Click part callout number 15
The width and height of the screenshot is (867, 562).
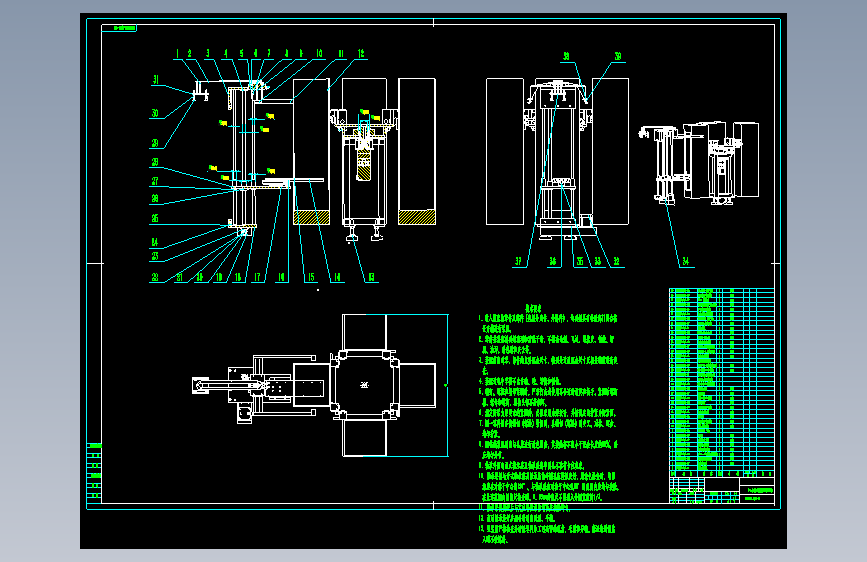tap(311, 278)
